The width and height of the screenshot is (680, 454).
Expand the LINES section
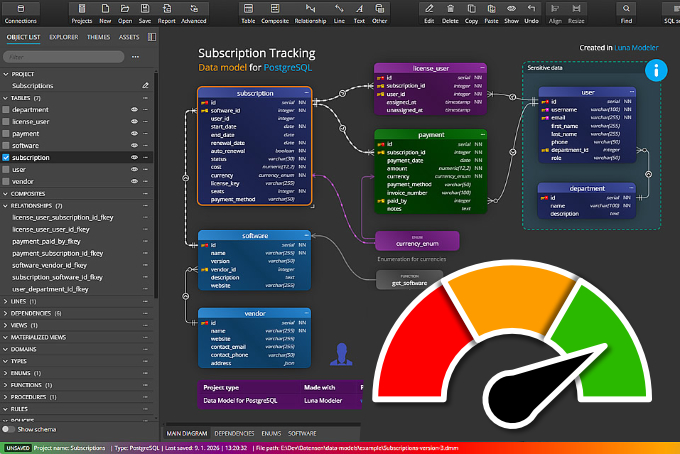[6, 301]
